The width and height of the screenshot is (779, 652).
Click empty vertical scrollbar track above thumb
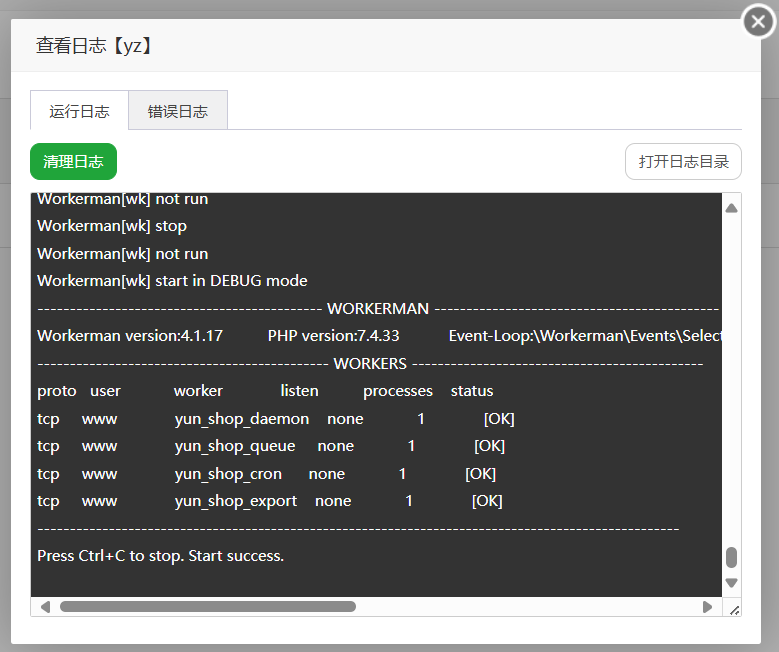coord(731,380)
